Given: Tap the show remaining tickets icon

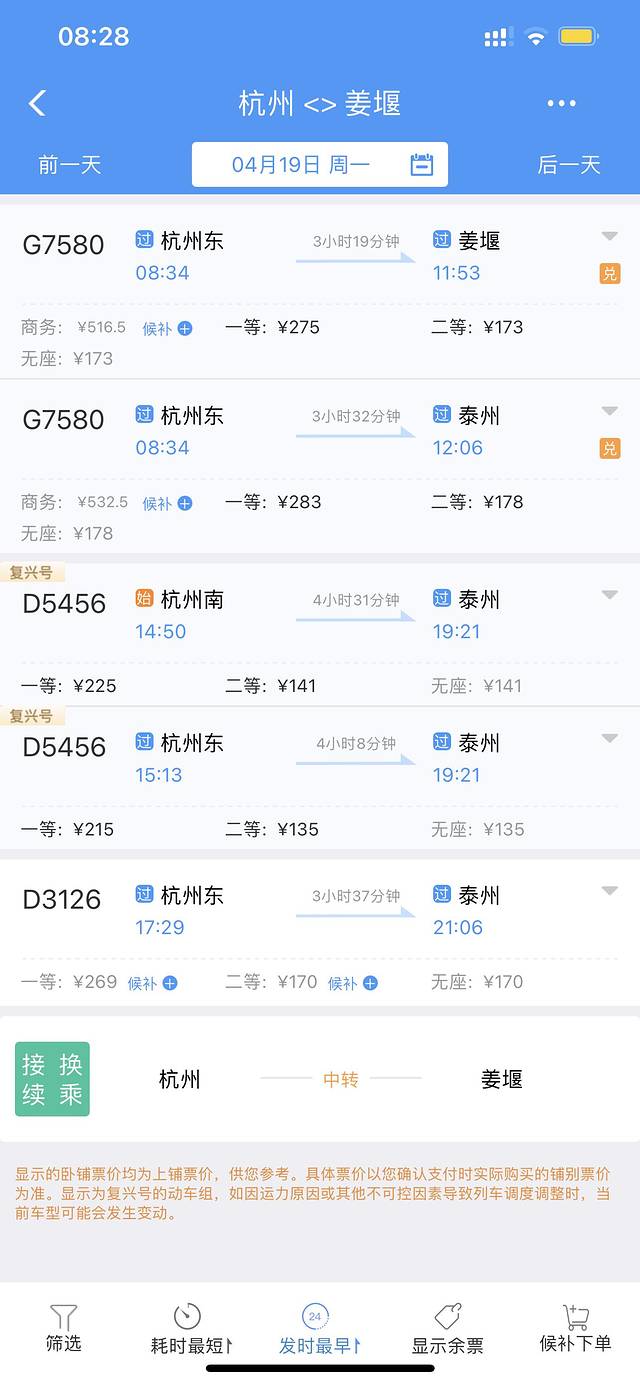Looking at the screenshot, I should point(447,1316).
